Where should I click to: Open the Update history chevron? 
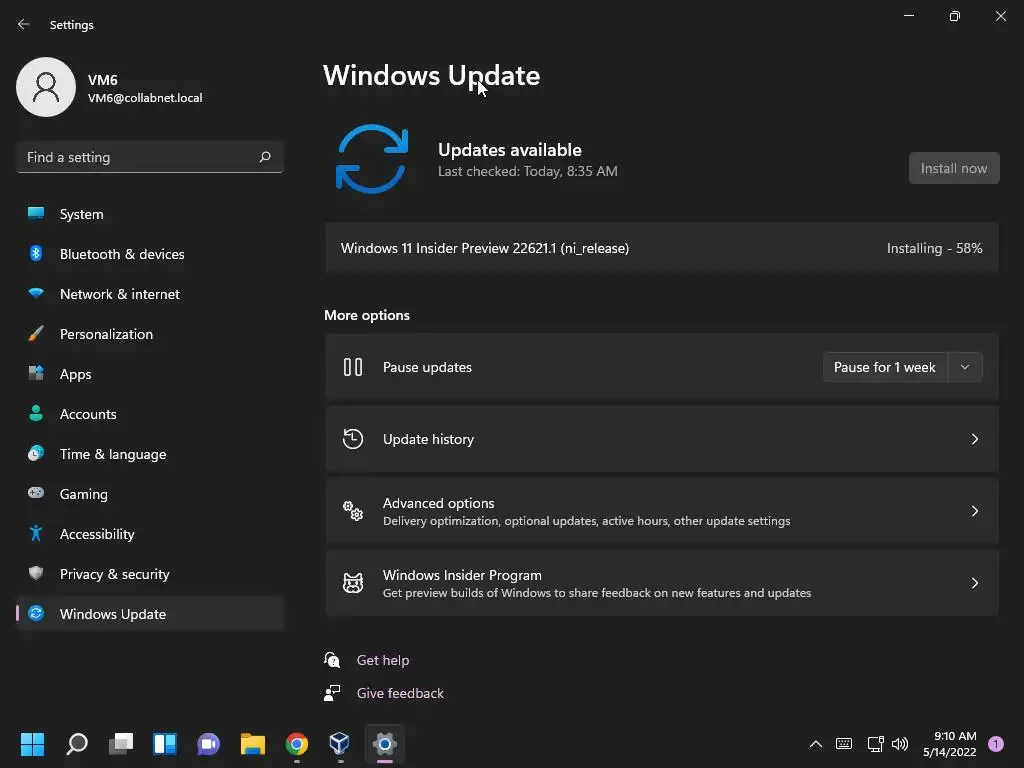pos(974,439)
